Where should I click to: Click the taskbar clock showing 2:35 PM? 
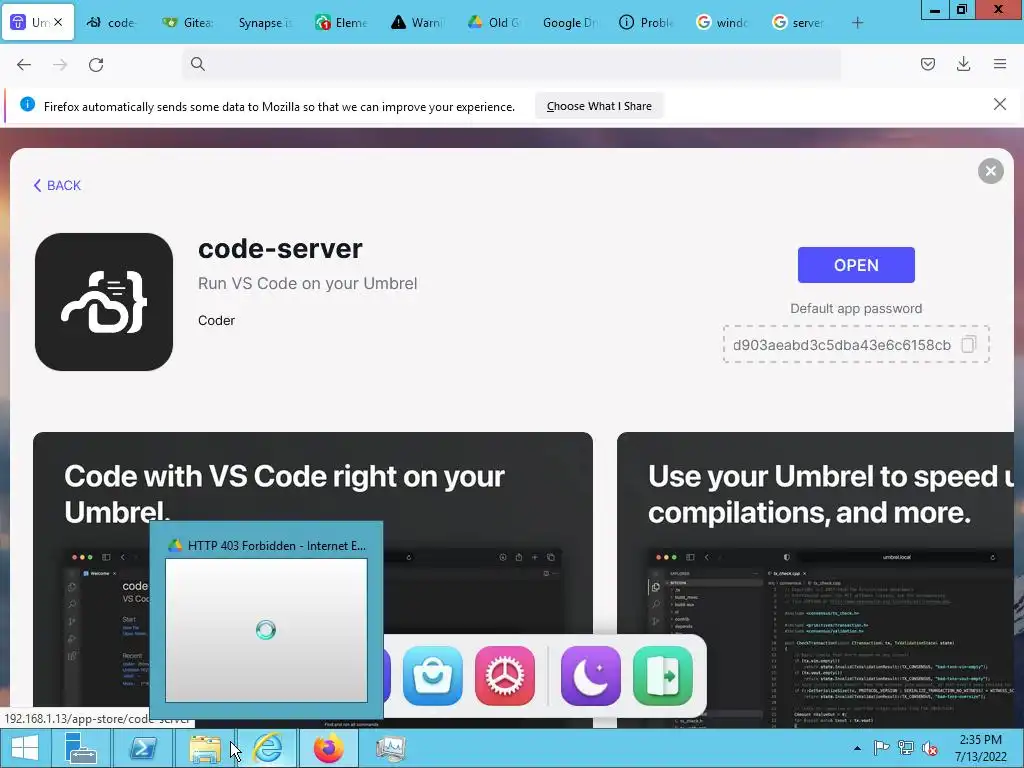coord(980,748)
